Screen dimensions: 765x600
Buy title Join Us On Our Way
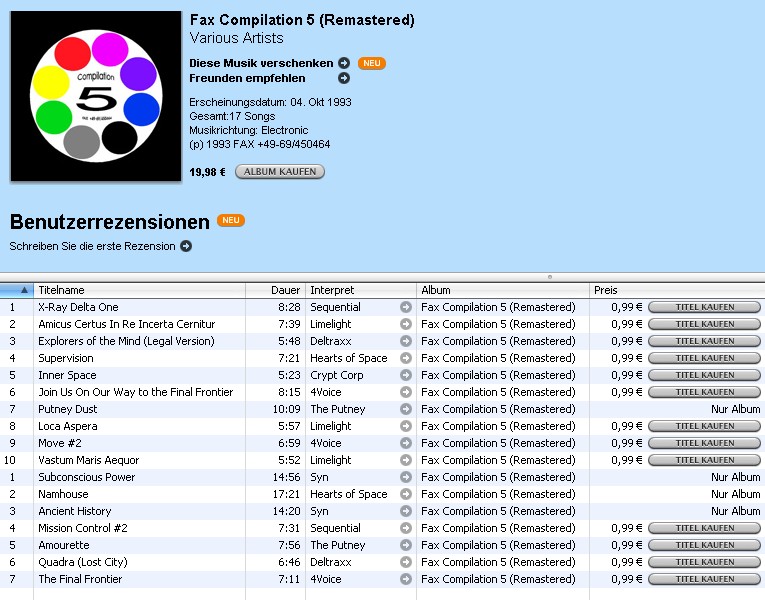(705, 392)
